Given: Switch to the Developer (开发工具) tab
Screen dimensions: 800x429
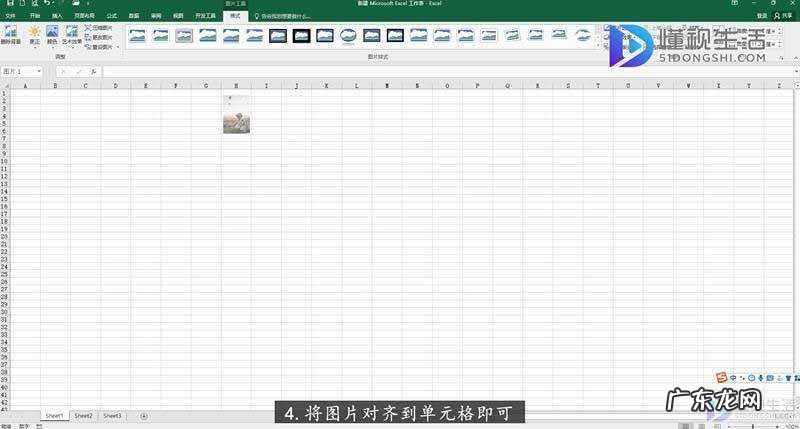Looking at the screenshot, I should tap(206, 16).
